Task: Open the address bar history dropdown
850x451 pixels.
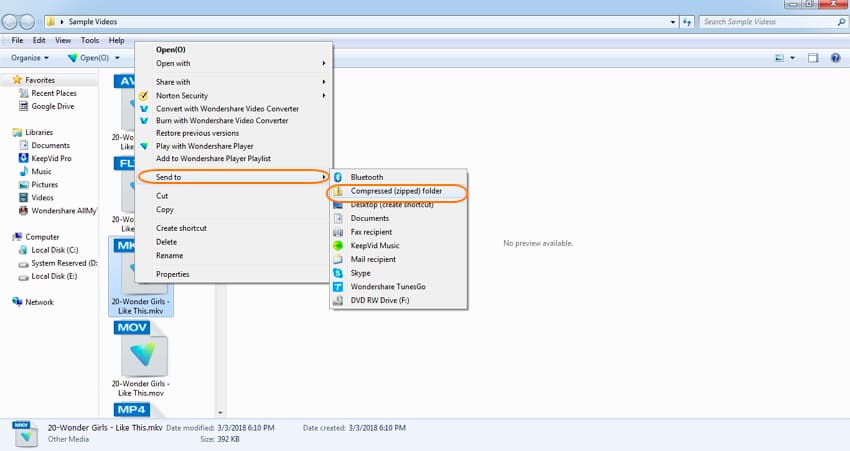Action: coord(673,22)
